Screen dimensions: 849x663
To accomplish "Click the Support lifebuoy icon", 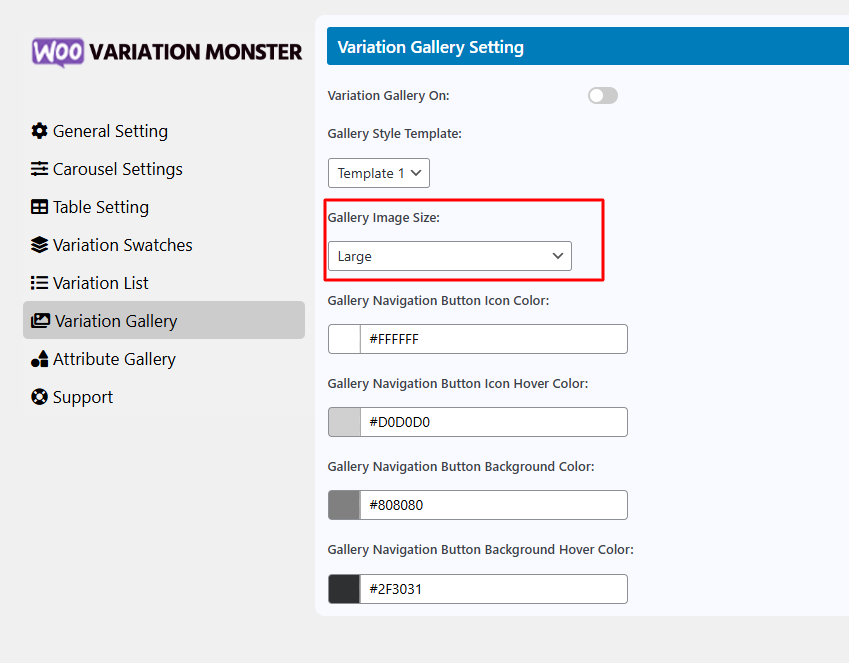I will pyautogui.click(x=39, y=396).
